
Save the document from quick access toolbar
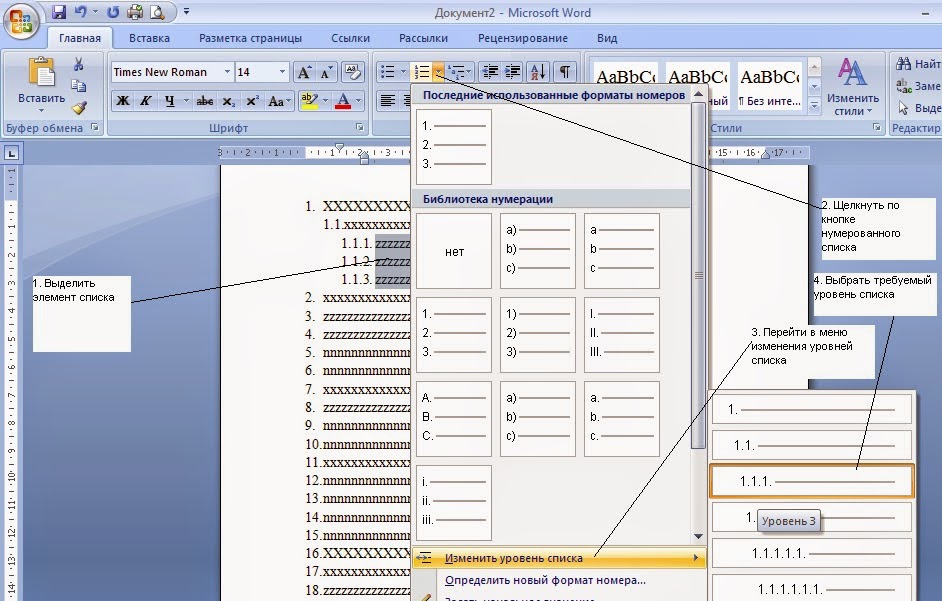58,12
